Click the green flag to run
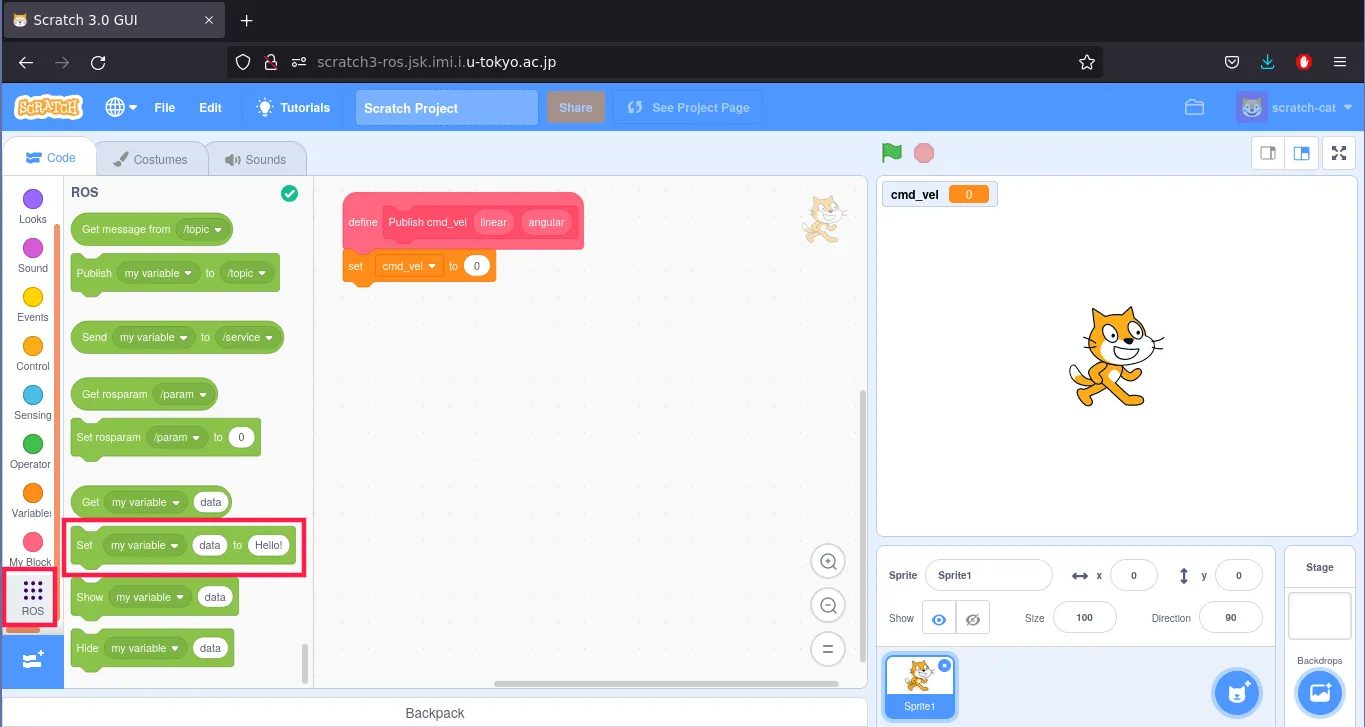This screenshot has height=727, width=1365. coord(891,153)
